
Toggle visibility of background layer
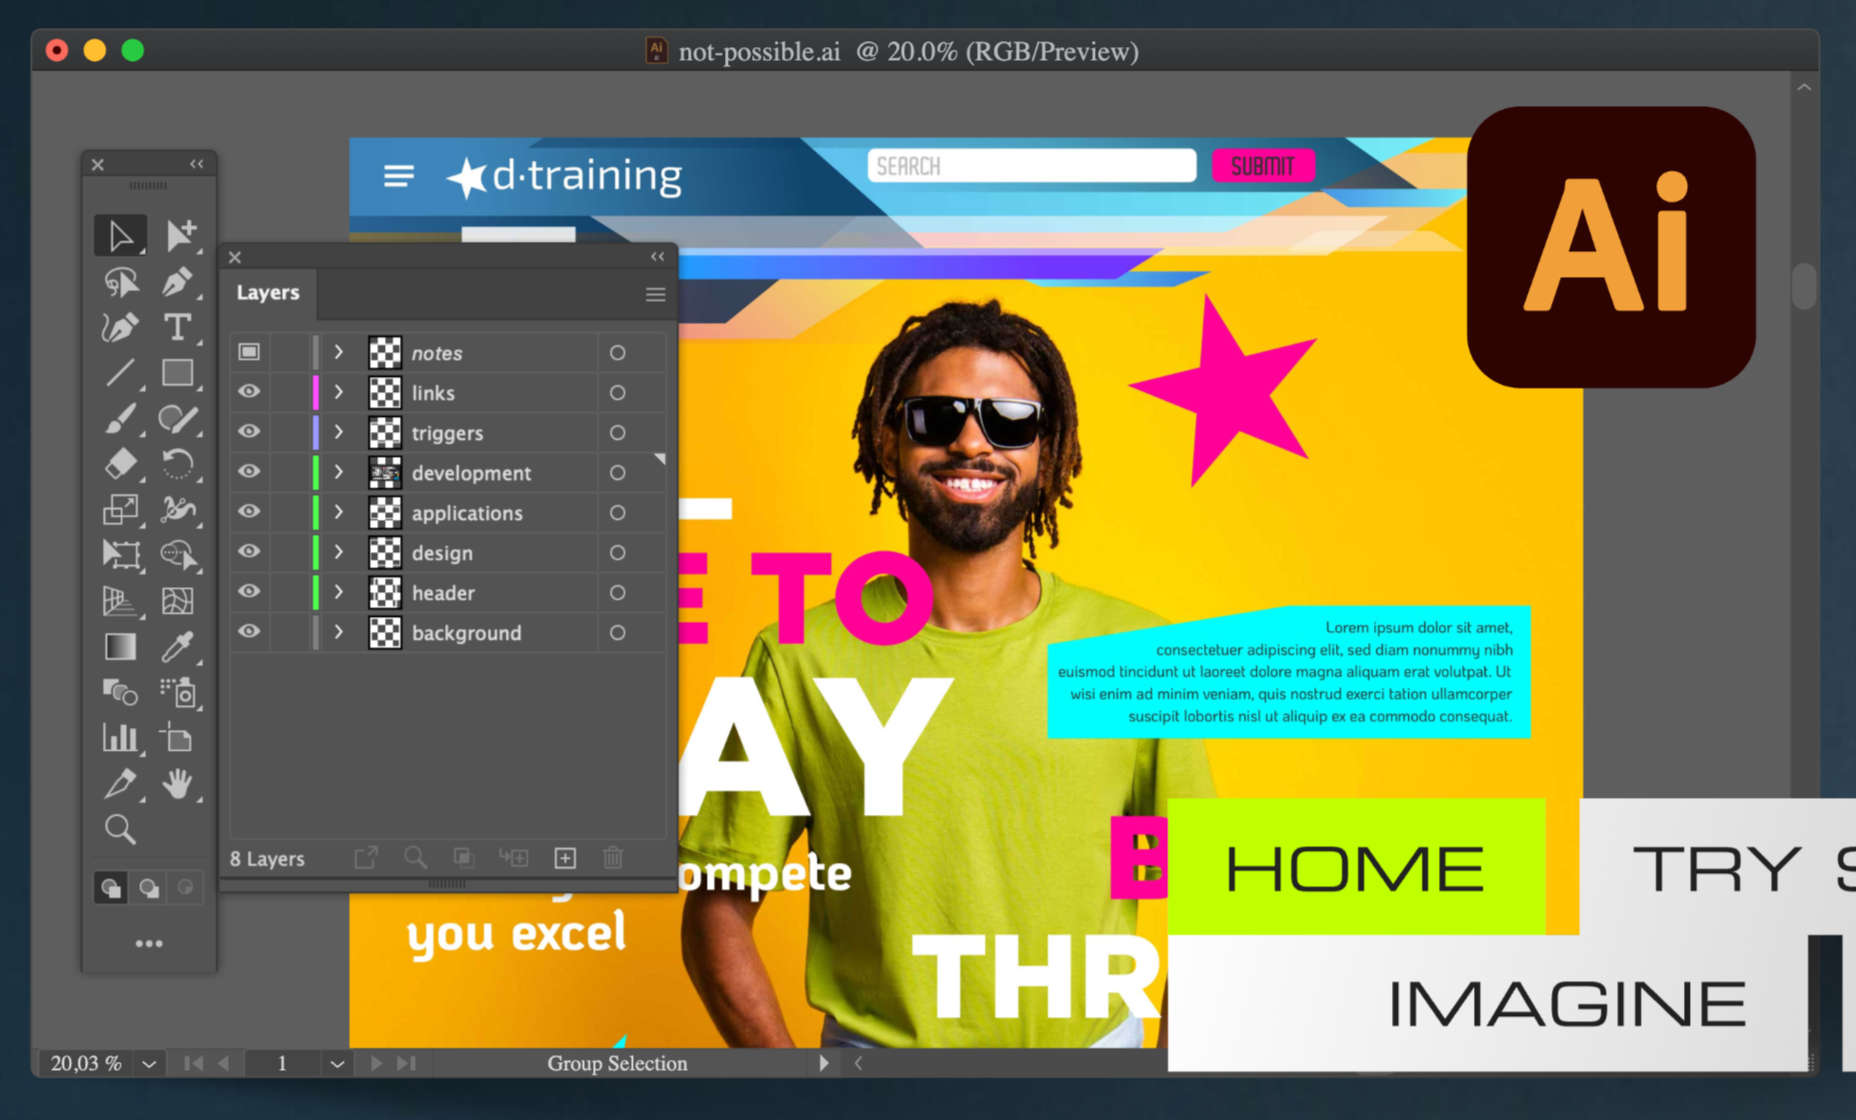click(x=249, y=632)
